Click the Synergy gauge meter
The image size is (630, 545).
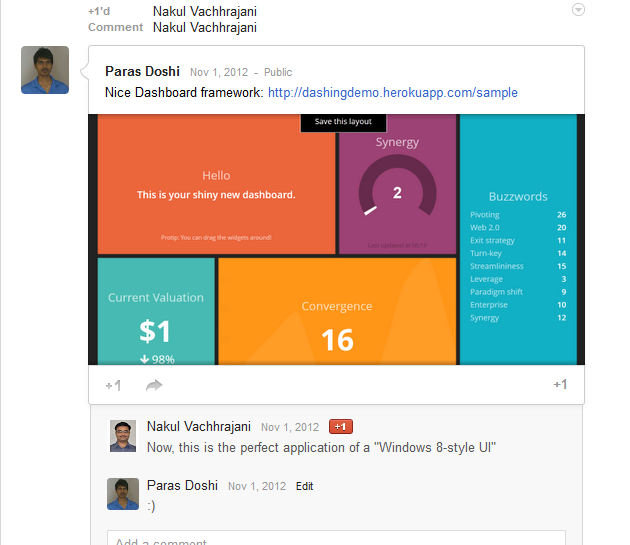click(x=397, y=187)
